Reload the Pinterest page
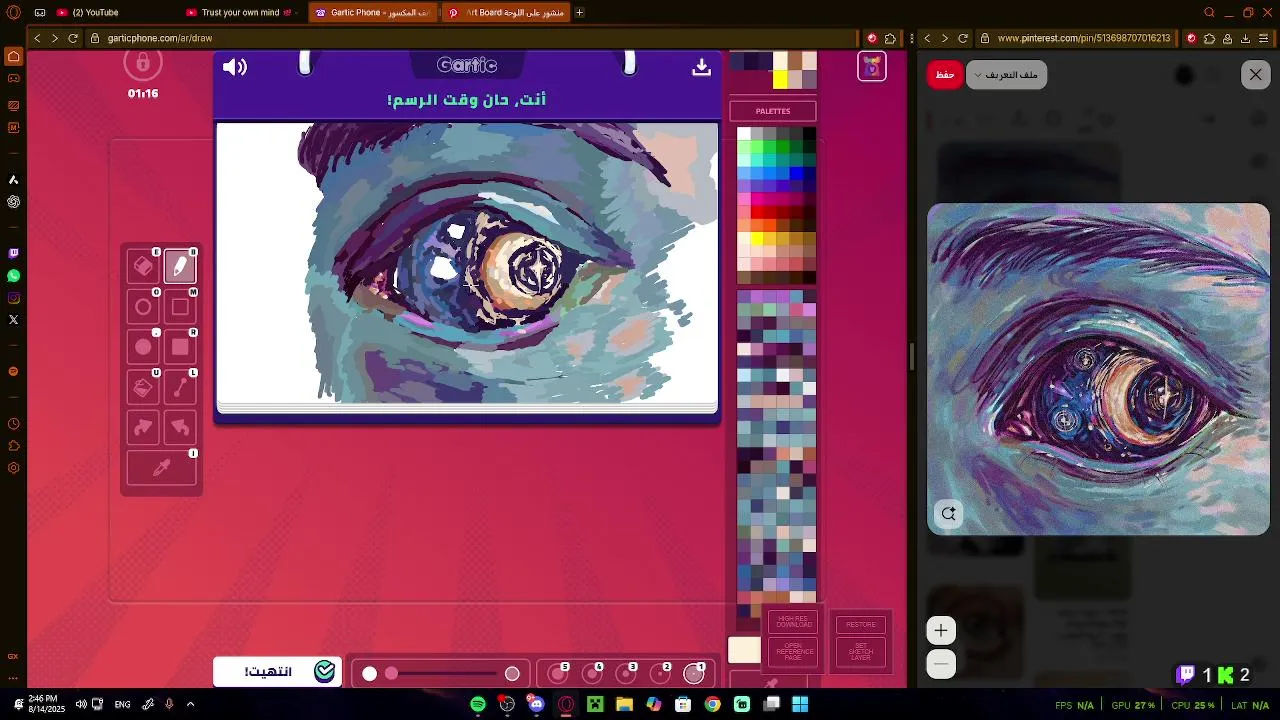The height and width of the screenshot is (720, 1280). point(962,38)
